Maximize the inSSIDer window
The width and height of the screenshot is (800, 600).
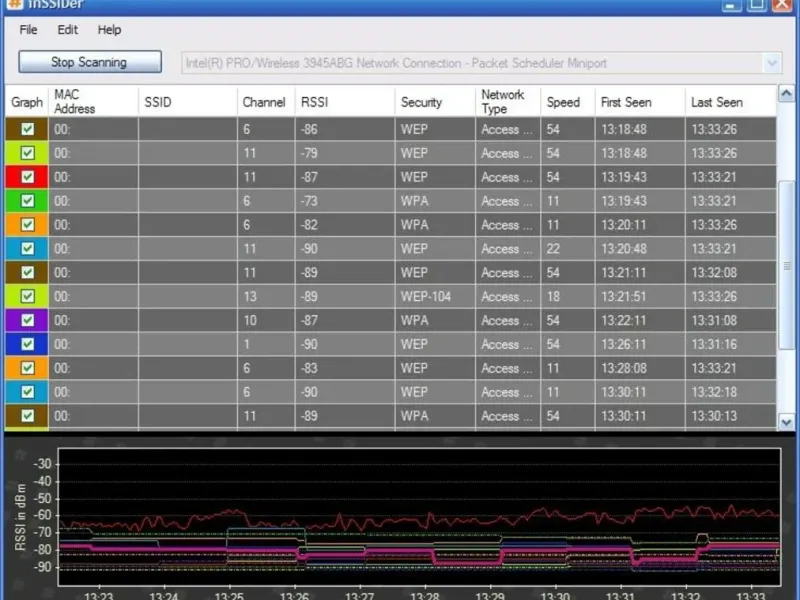756,4
